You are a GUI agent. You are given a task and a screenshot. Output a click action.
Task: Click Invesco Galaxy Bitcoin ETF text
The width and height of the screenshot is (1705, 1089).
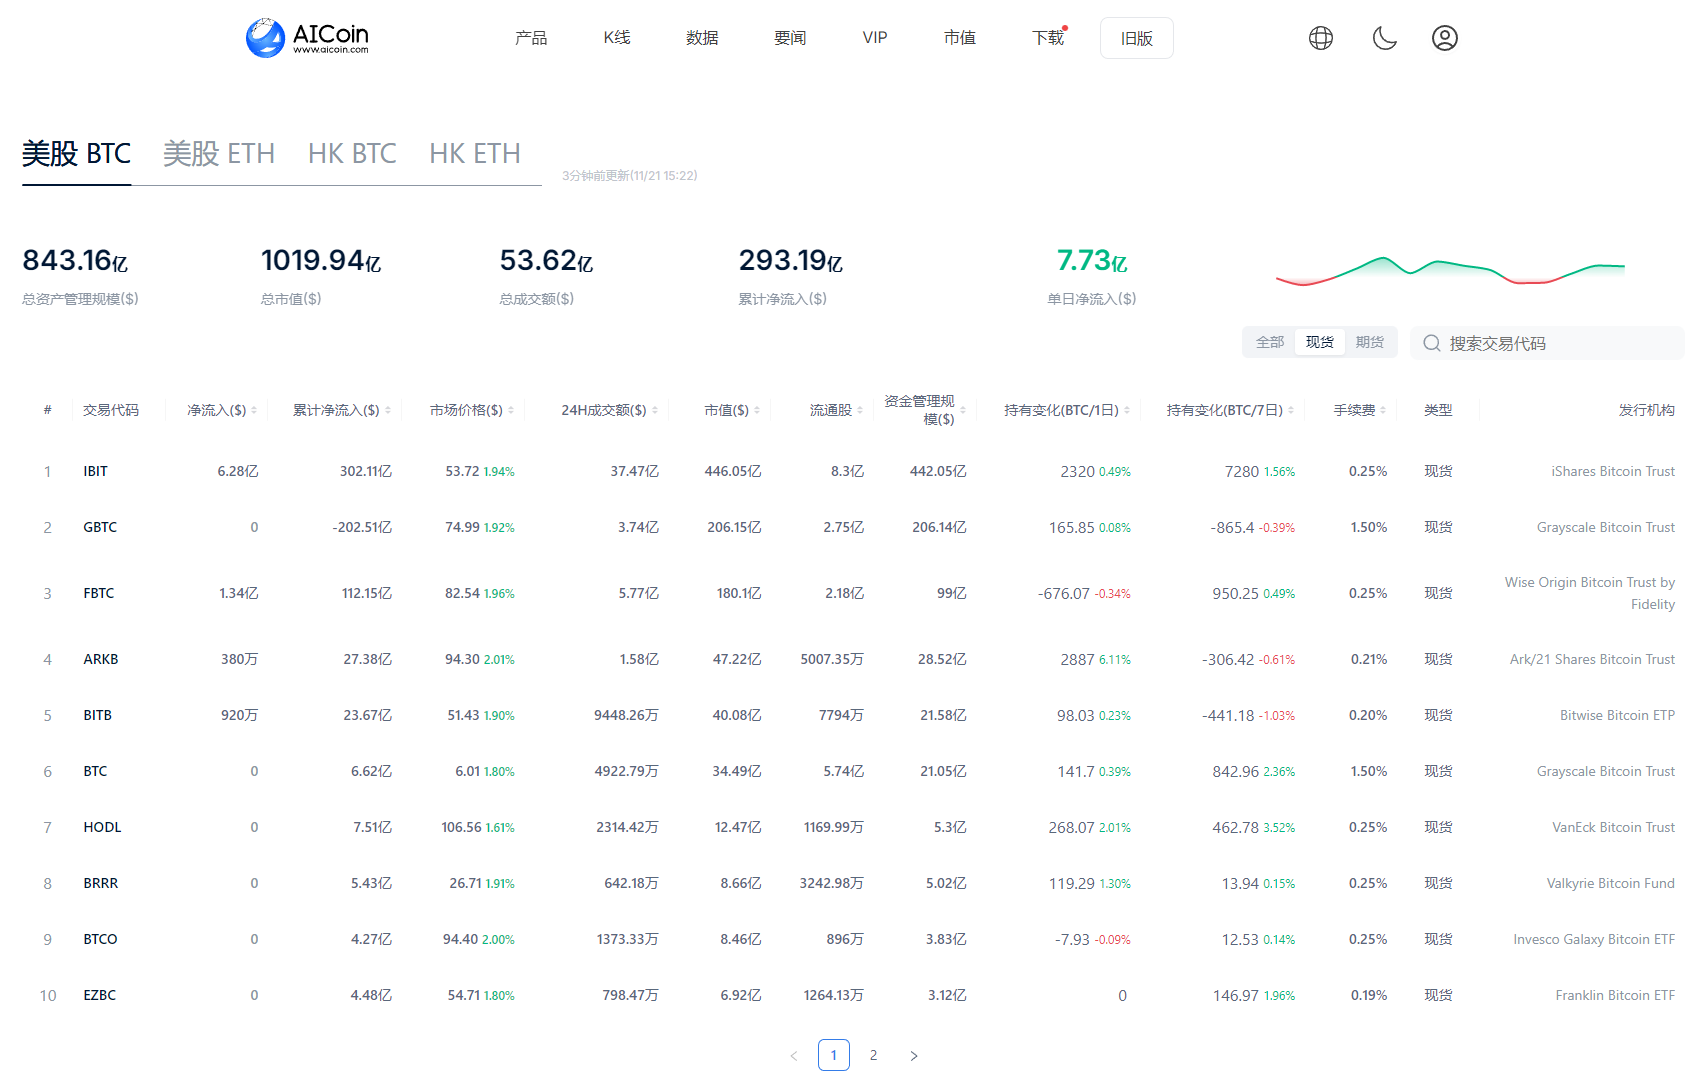[x=1594, y=939]
